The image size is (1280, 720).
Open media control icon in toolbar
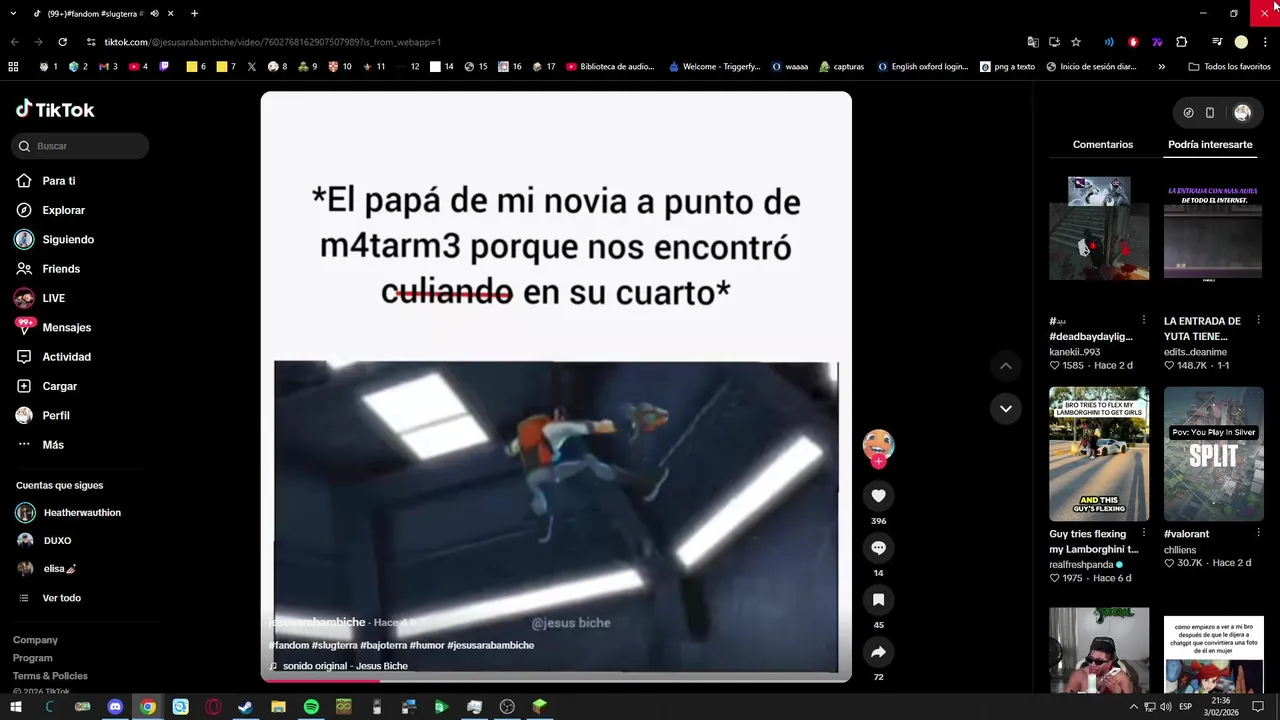[x=1217, y=42]
